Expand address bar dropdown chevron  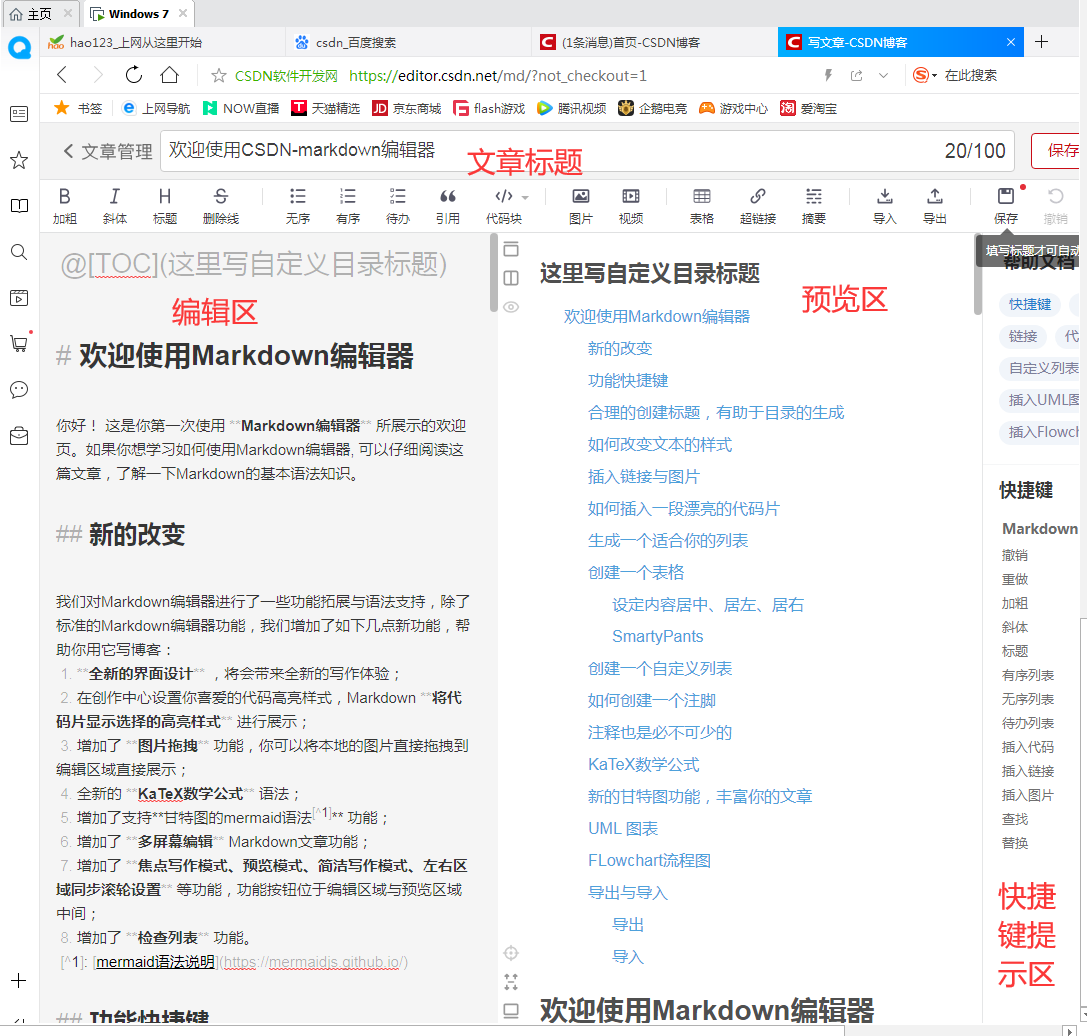pyautogui.click(x=883, y=76)
